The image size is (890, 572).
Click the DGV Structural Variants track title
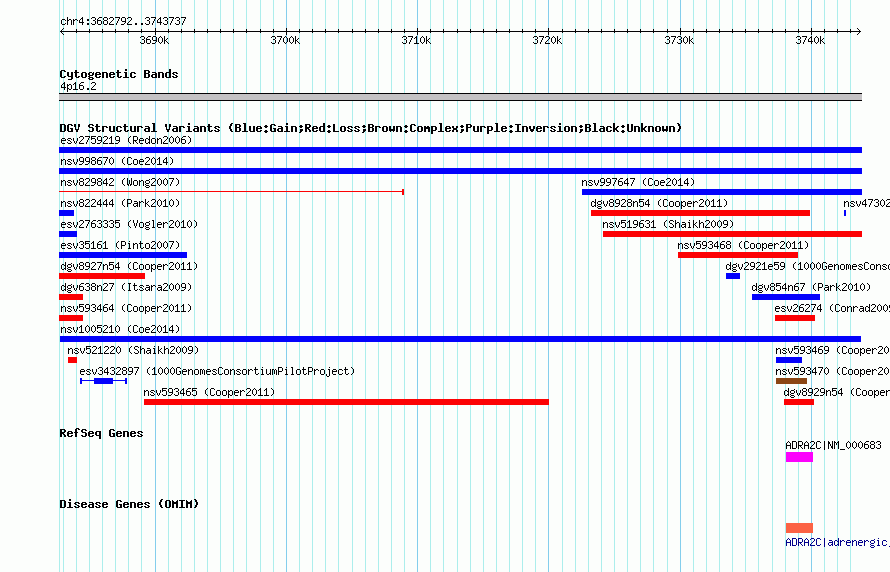[x=370, y=128]
